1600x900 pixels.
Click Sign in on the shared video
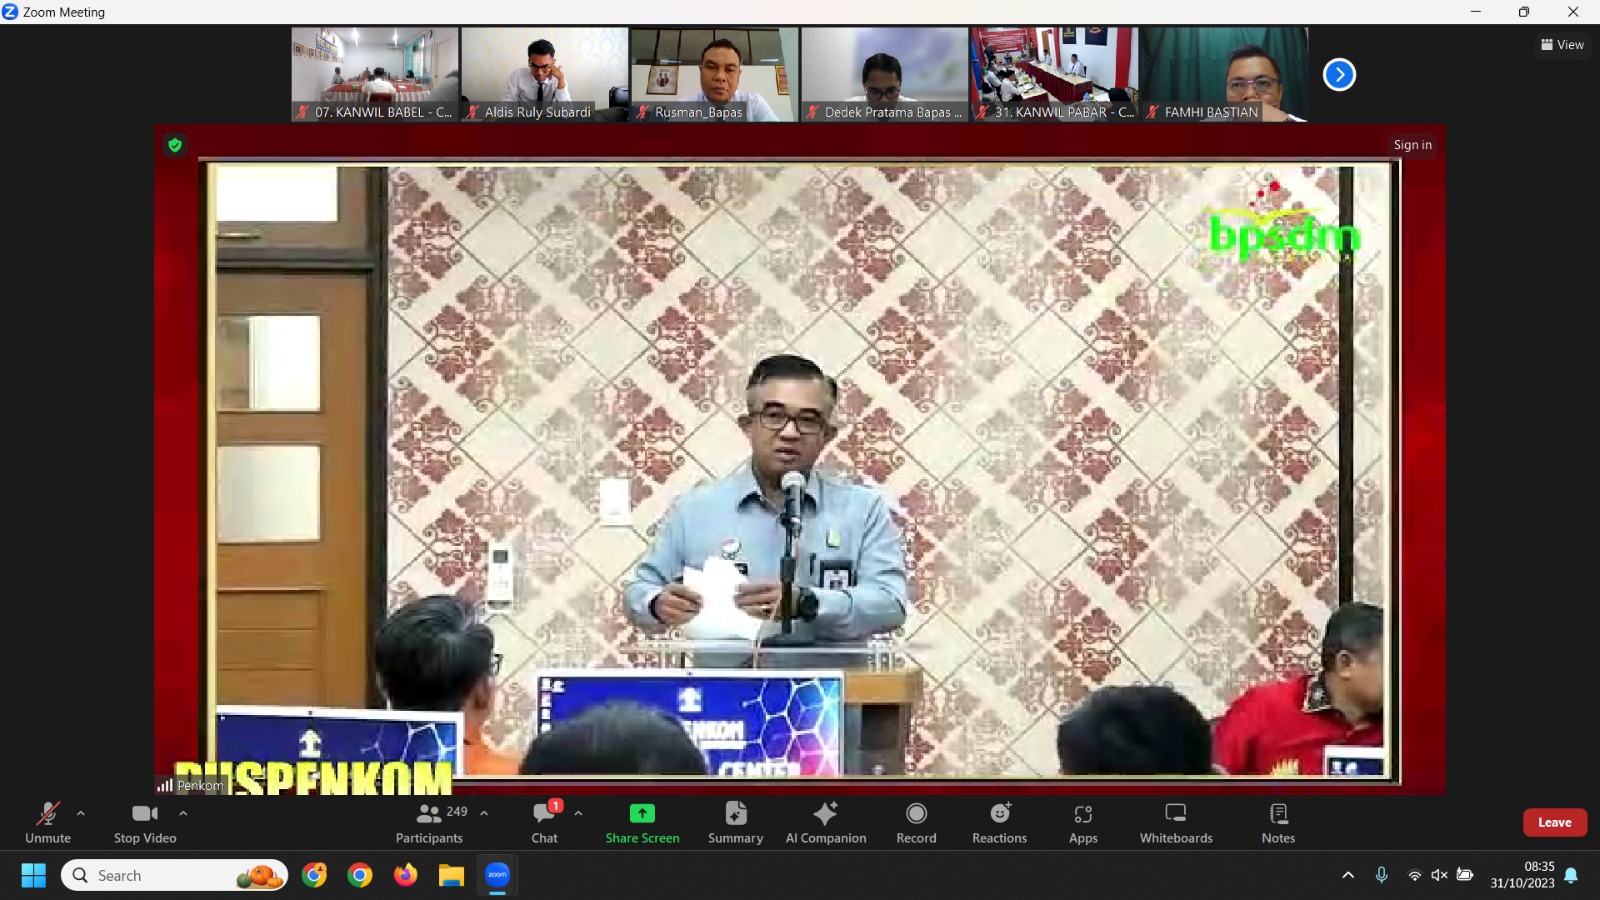(x=1412, y=145)
